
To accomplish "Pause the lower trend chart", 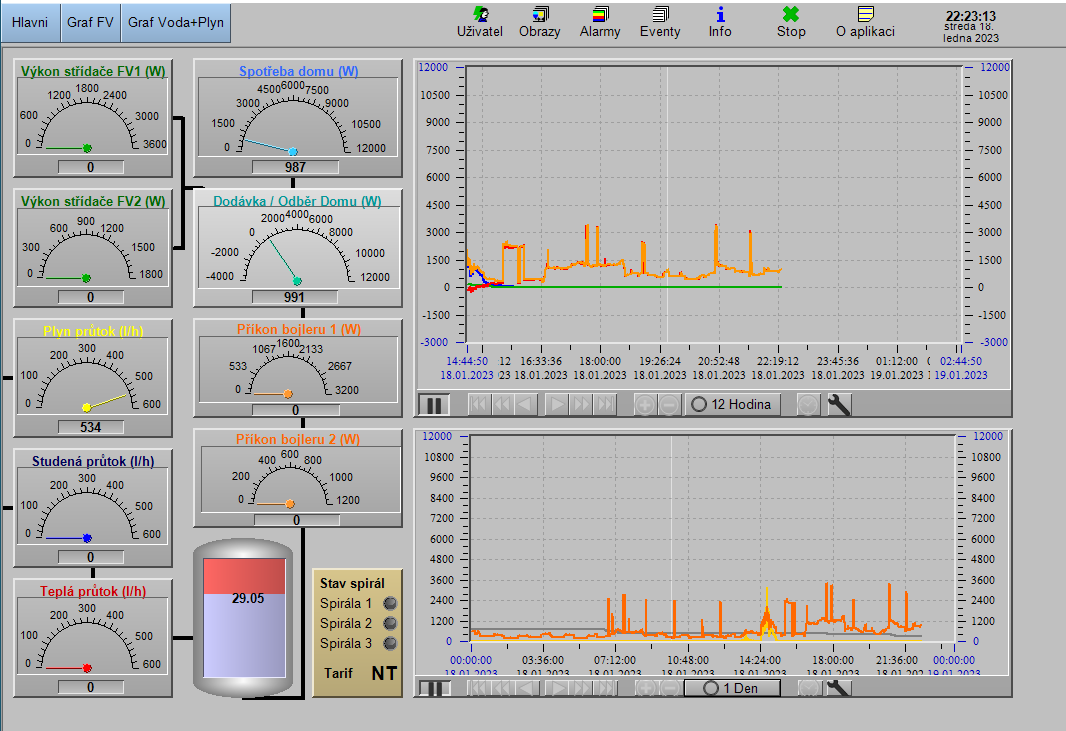I will point(434,688).
